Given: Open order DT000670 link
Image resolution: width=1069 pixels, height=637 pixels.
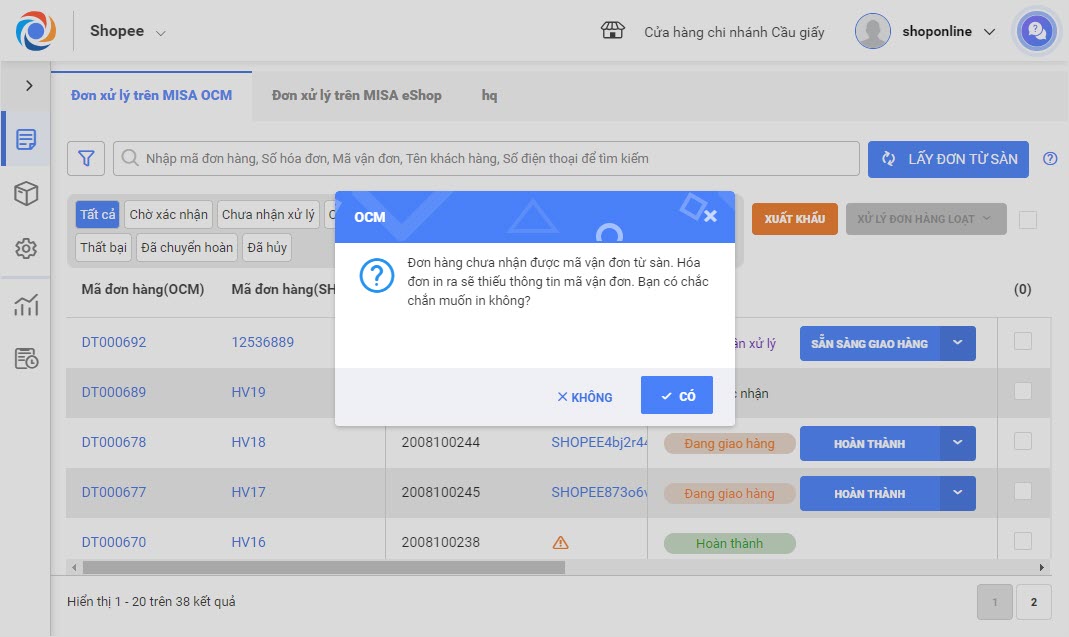Looking at the screenshot, I should 114,542.
